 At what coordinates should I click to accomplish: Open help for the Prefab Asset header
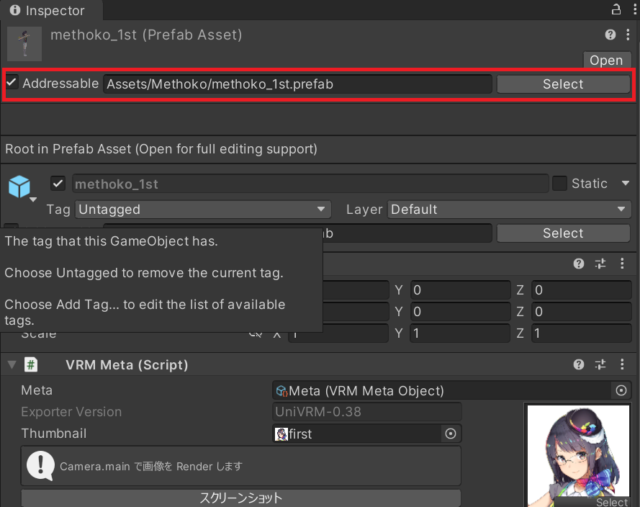tap(610, 35)
